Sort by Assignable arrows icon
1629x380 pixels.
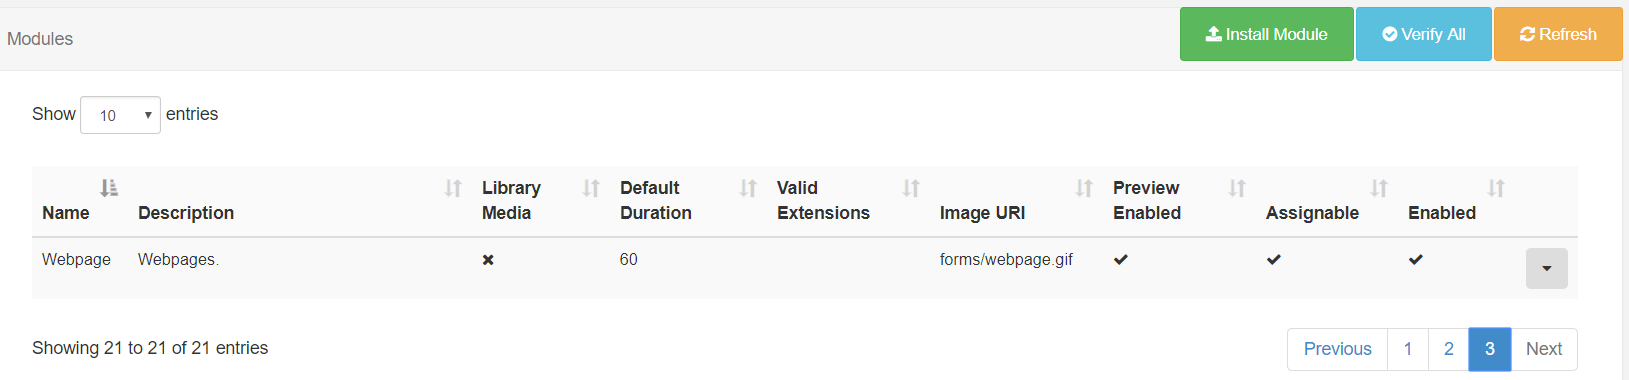1379,188
